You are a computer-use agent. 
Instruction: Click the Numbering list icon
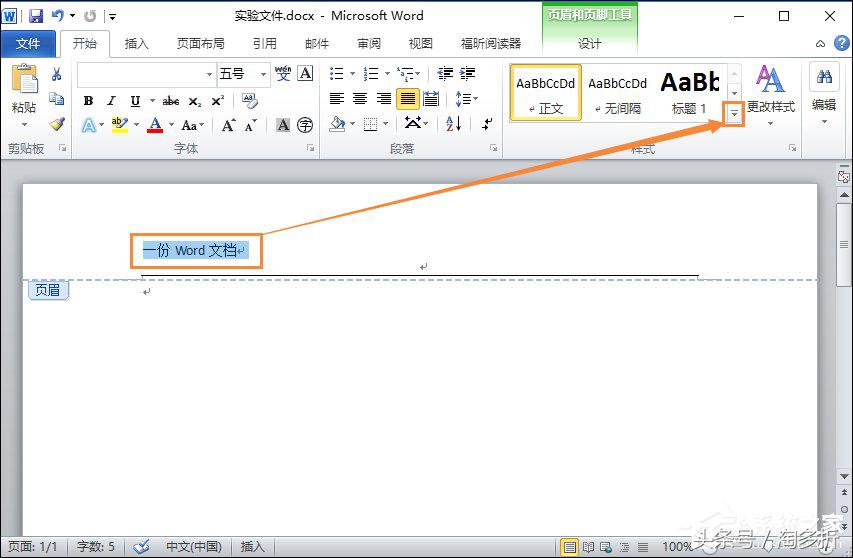coord(372,73)
